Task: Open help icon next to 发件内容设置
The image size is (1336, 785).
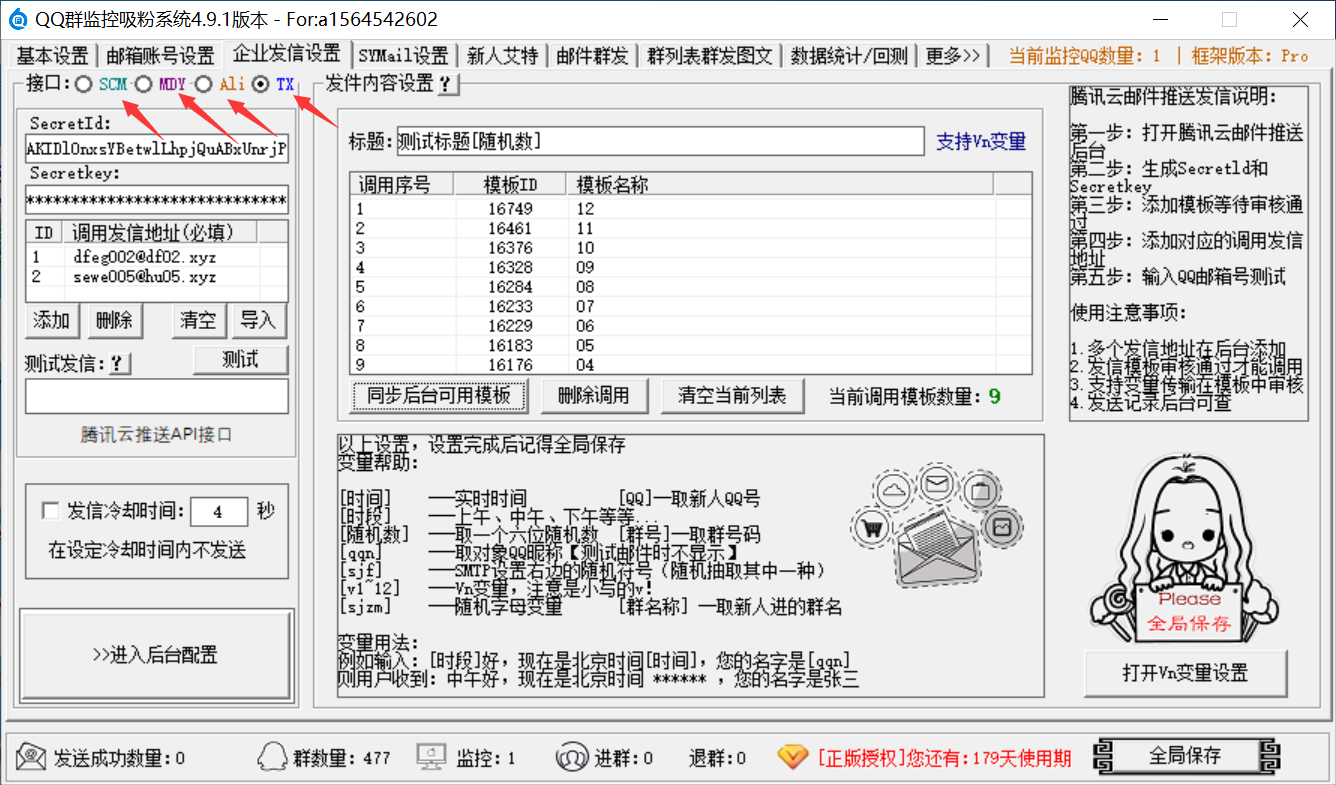Action: (447, 85)
